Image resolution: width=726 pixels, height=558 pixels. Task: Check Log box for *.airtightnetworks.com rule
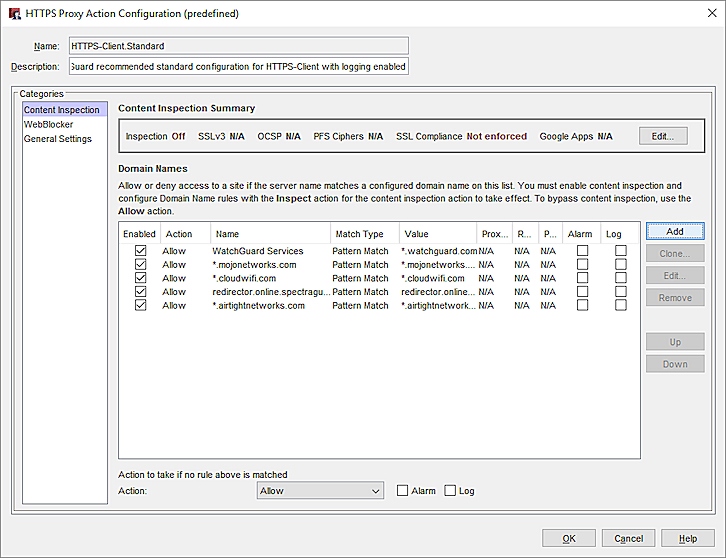click(x=621, y=306)
